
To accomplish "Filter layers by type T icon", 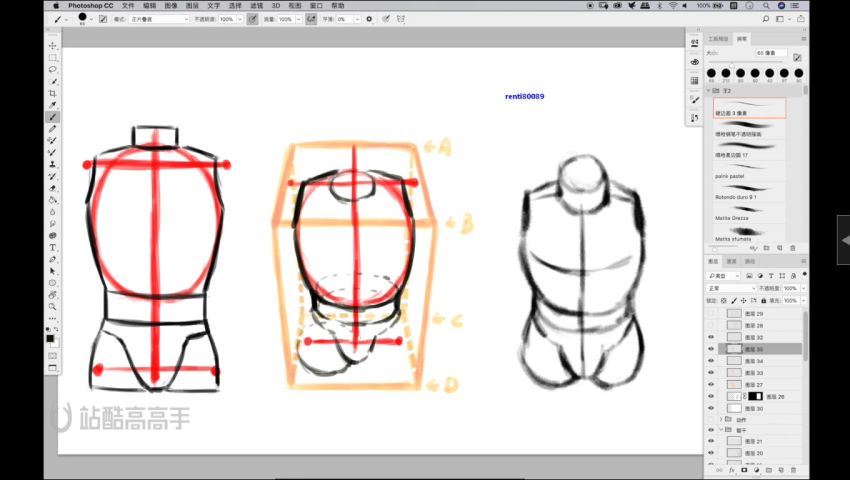I will point(771,276).
